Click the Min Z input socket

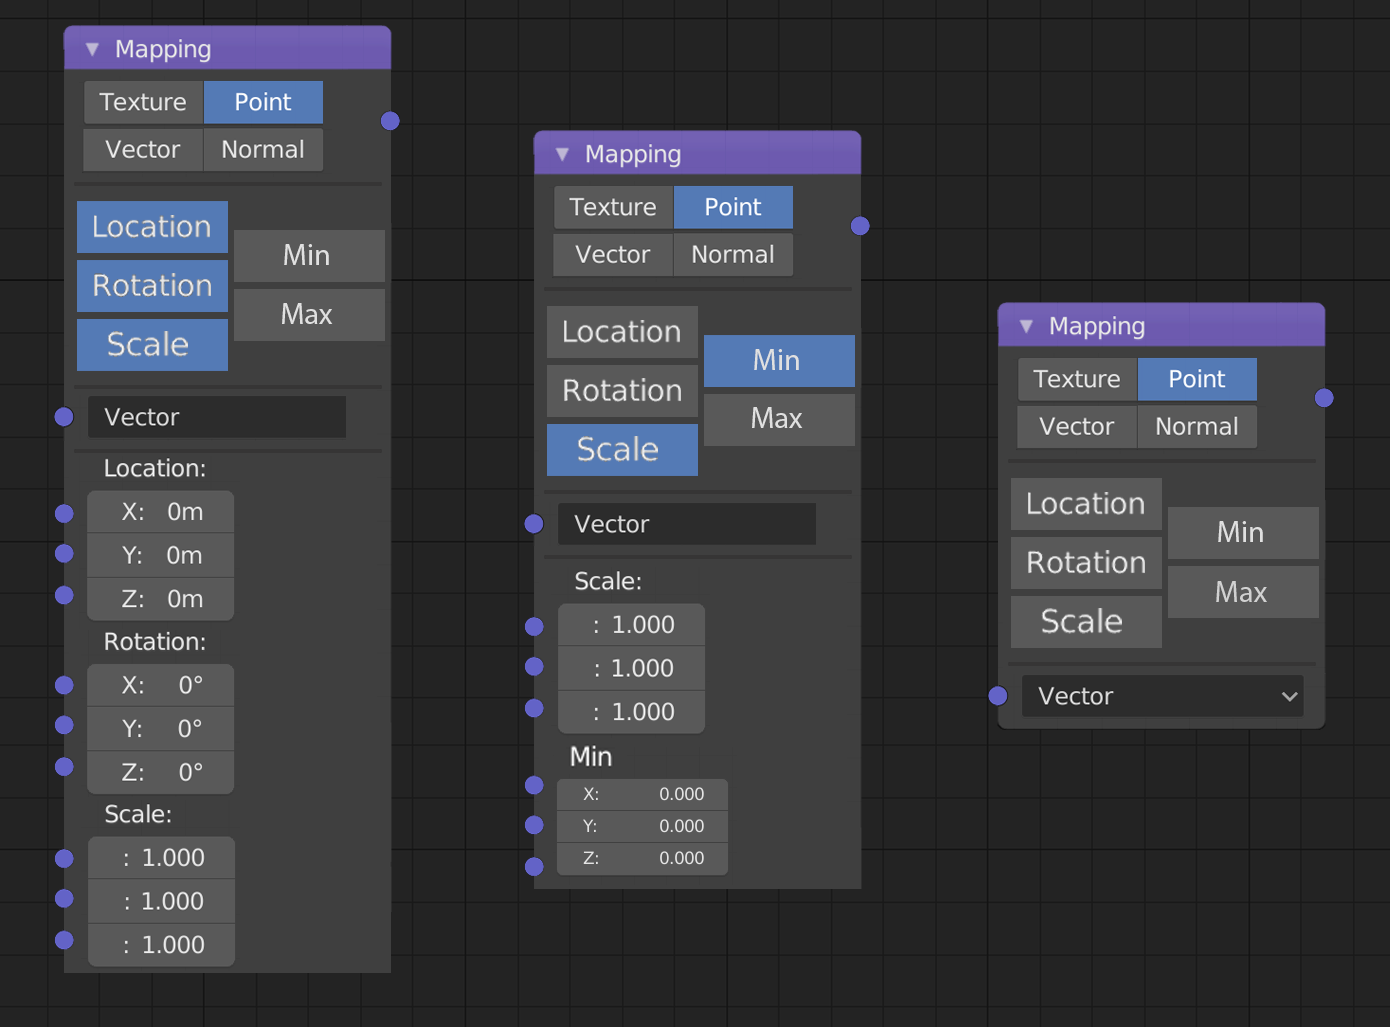click(534, 866)
